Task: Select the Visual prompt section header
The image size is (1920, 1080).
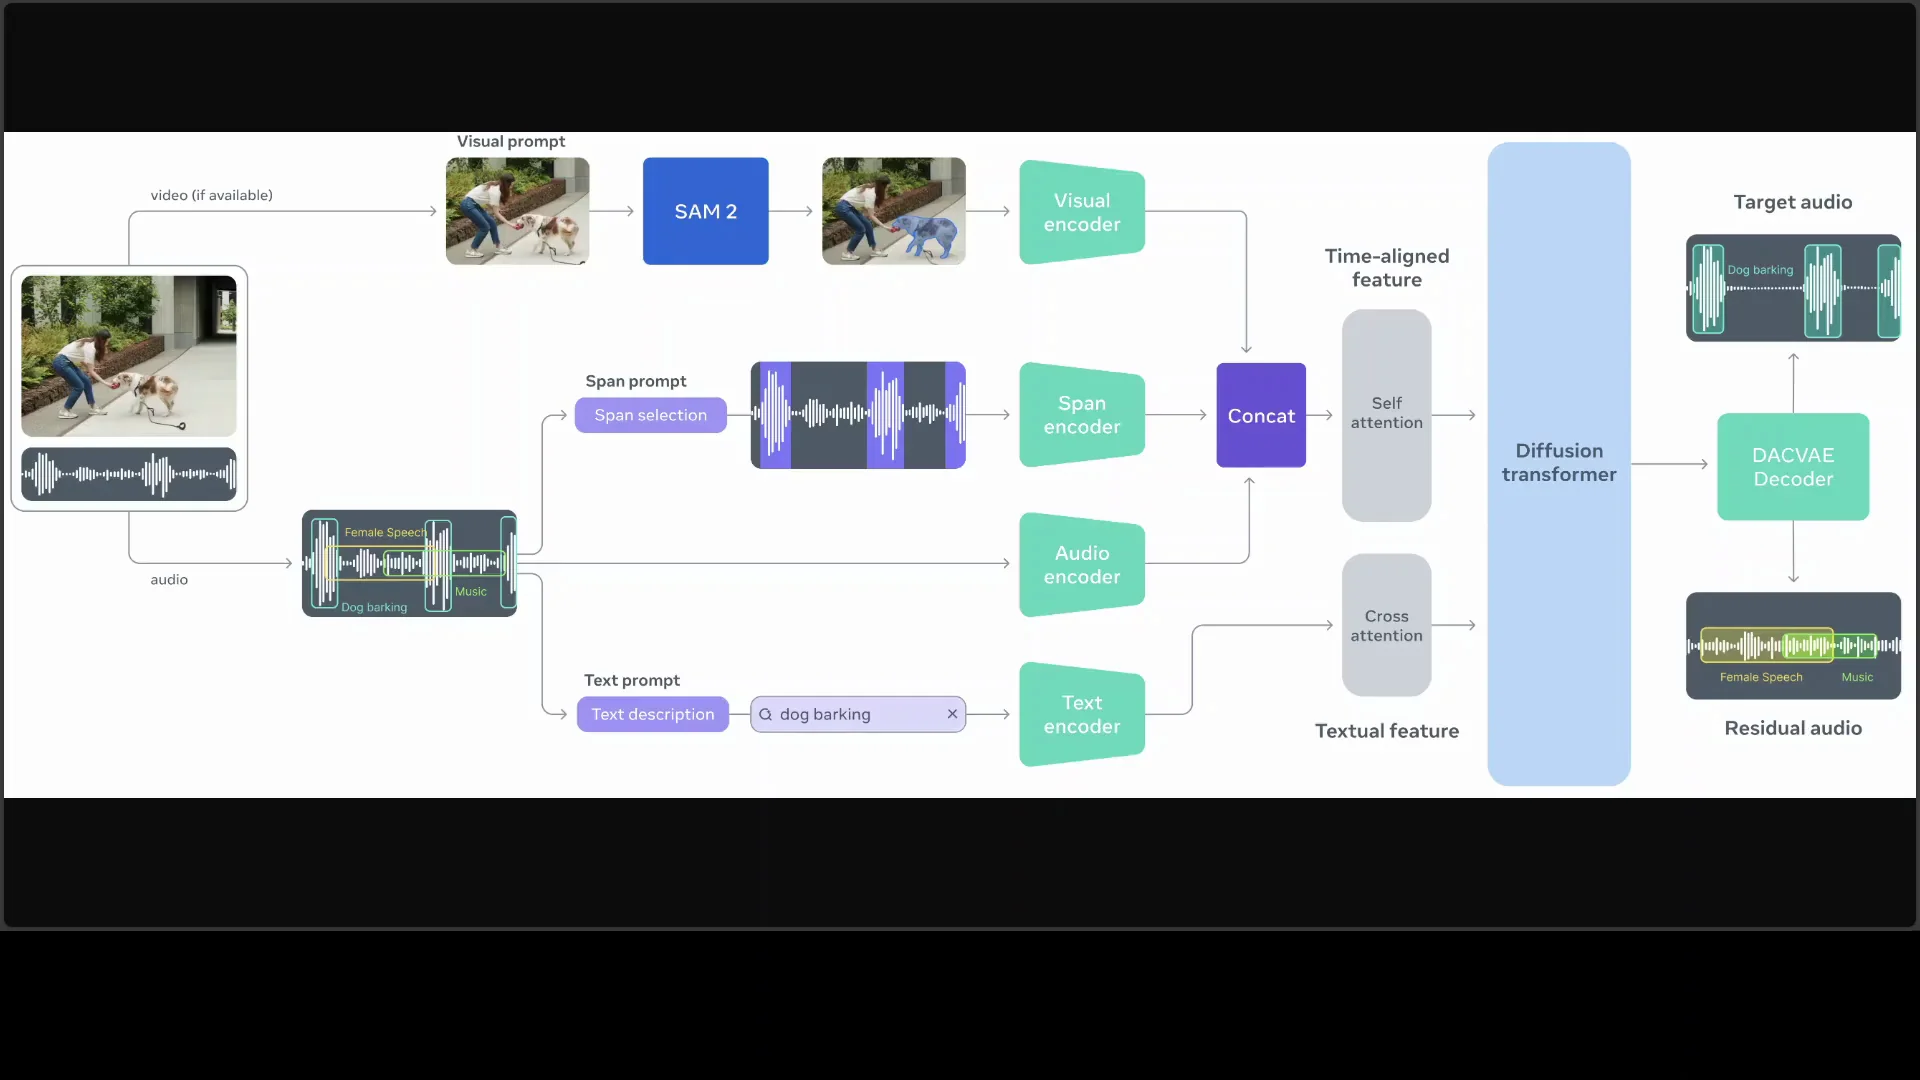Action: point(510,141)
